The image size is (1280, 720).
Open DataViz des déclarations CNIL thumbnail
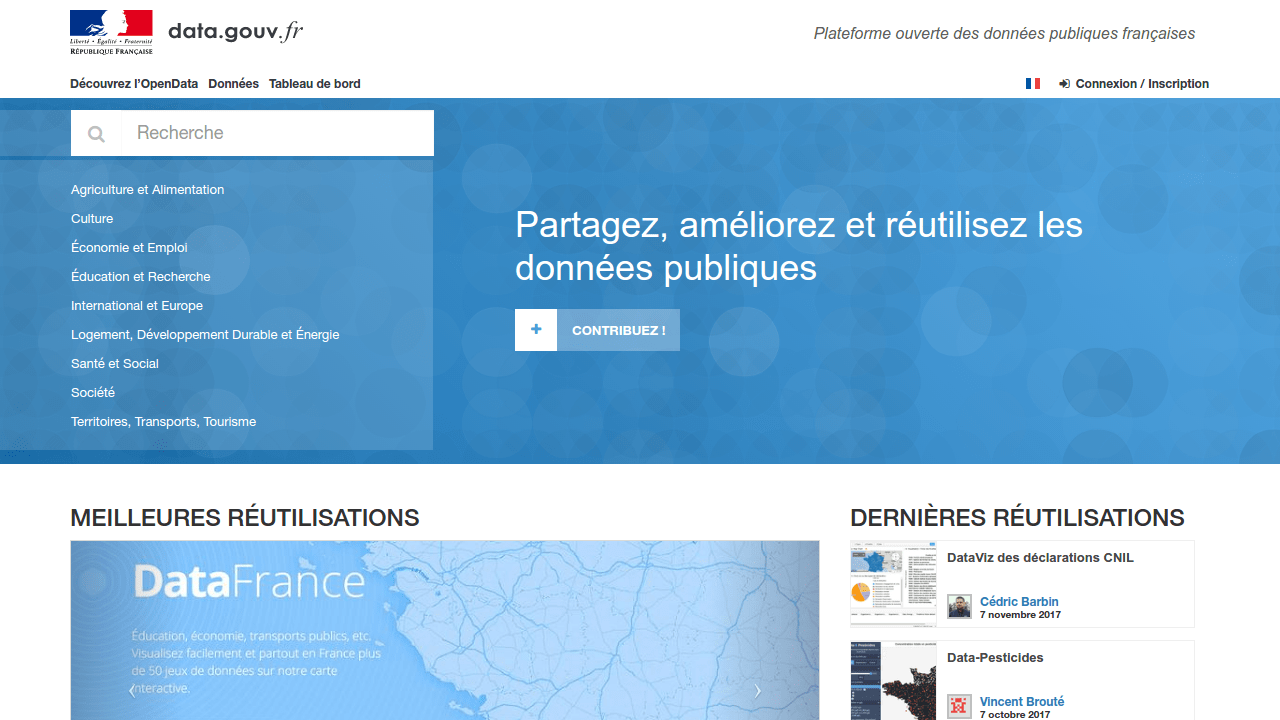[893, 584]
